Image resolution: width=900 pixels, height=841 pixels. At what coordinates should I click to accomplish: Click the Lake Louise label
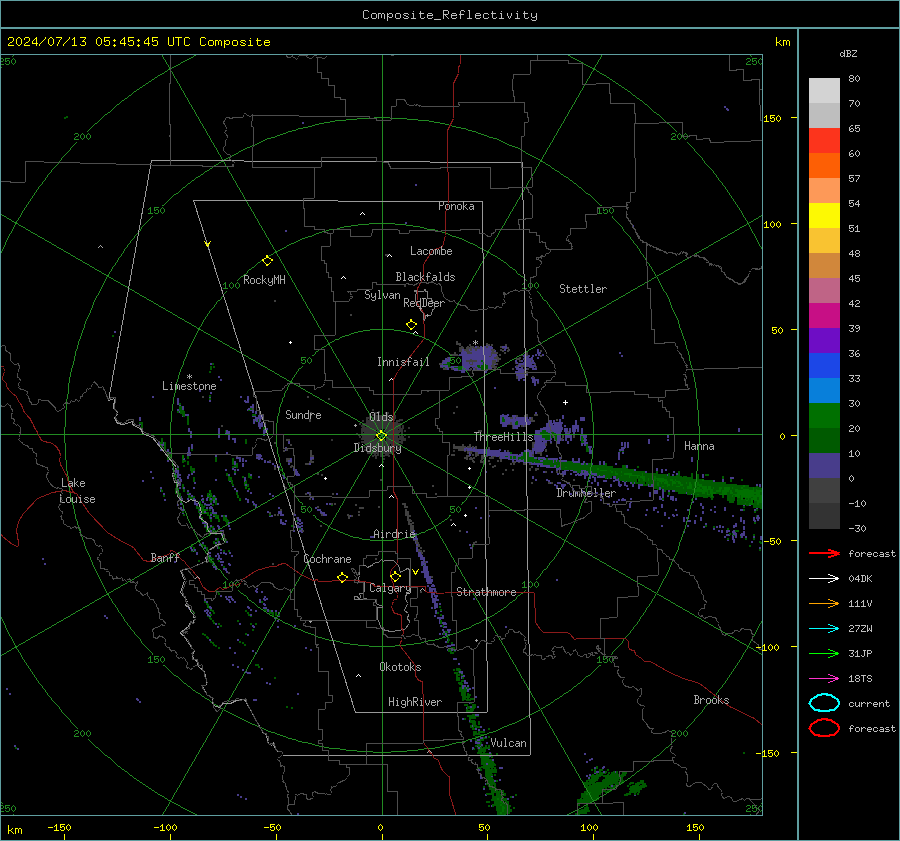(77, 491)
